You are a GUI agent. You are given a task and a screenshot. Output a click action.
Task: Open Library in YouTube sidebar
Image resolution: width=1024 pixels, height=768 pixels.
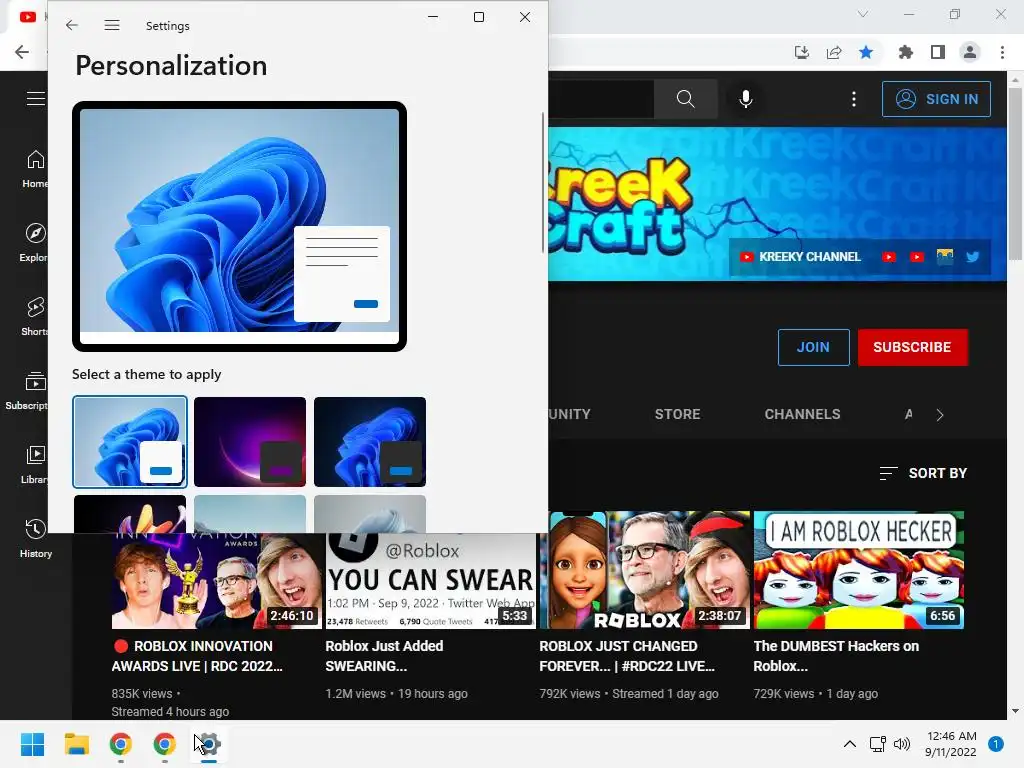[34, 464]
